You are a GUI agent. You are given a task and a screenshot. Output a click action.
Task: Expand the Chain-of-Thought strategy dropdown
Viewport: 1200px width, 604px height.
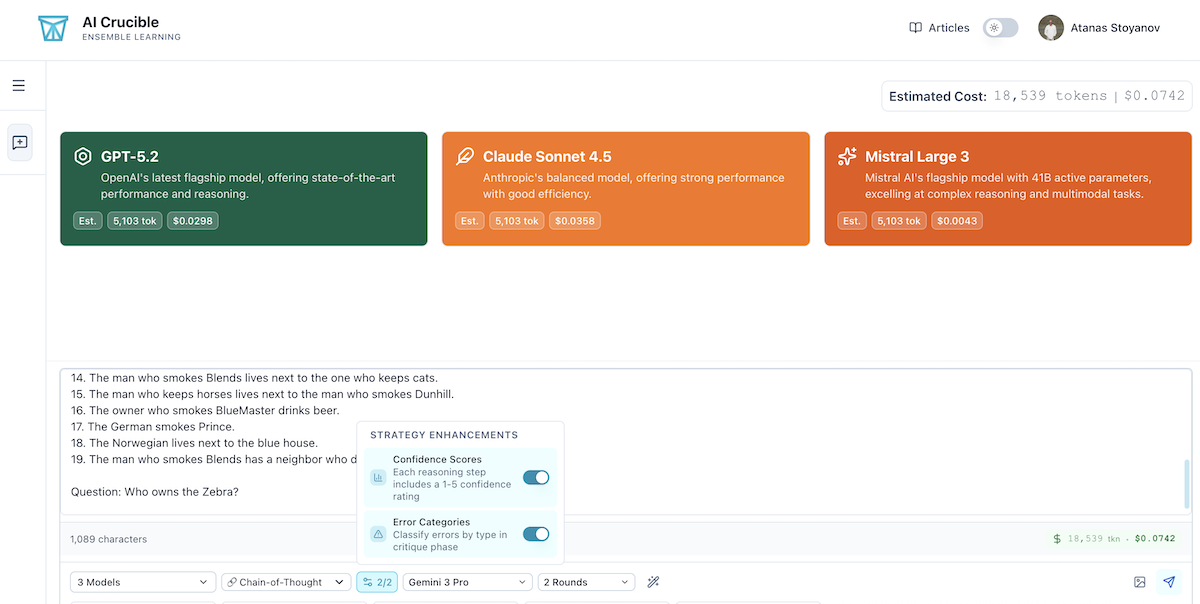tap(286, 582)
